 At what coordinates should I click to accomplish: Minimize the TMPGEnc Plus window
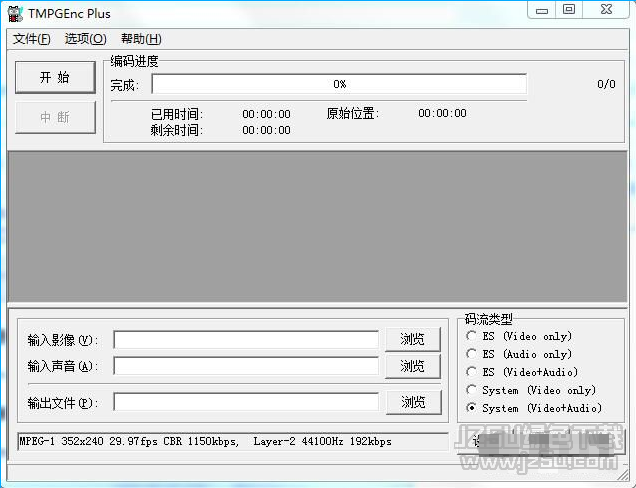pos(542,10)
